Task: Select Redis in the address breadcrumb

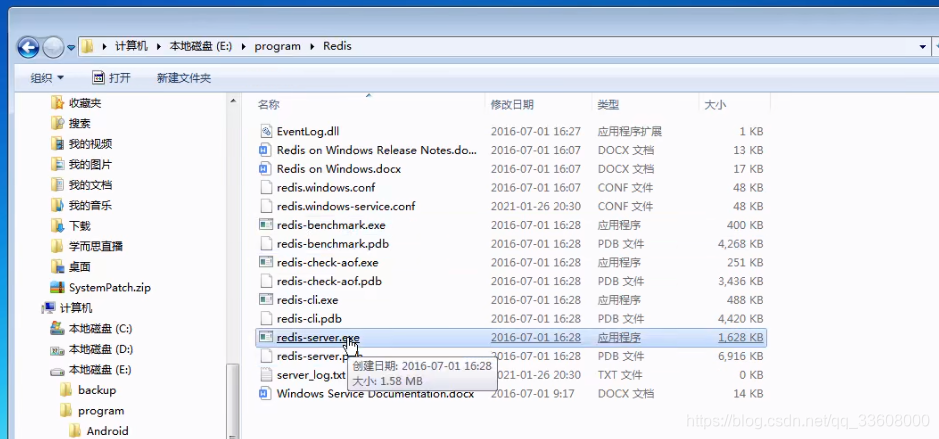Action: pos(337,46)
